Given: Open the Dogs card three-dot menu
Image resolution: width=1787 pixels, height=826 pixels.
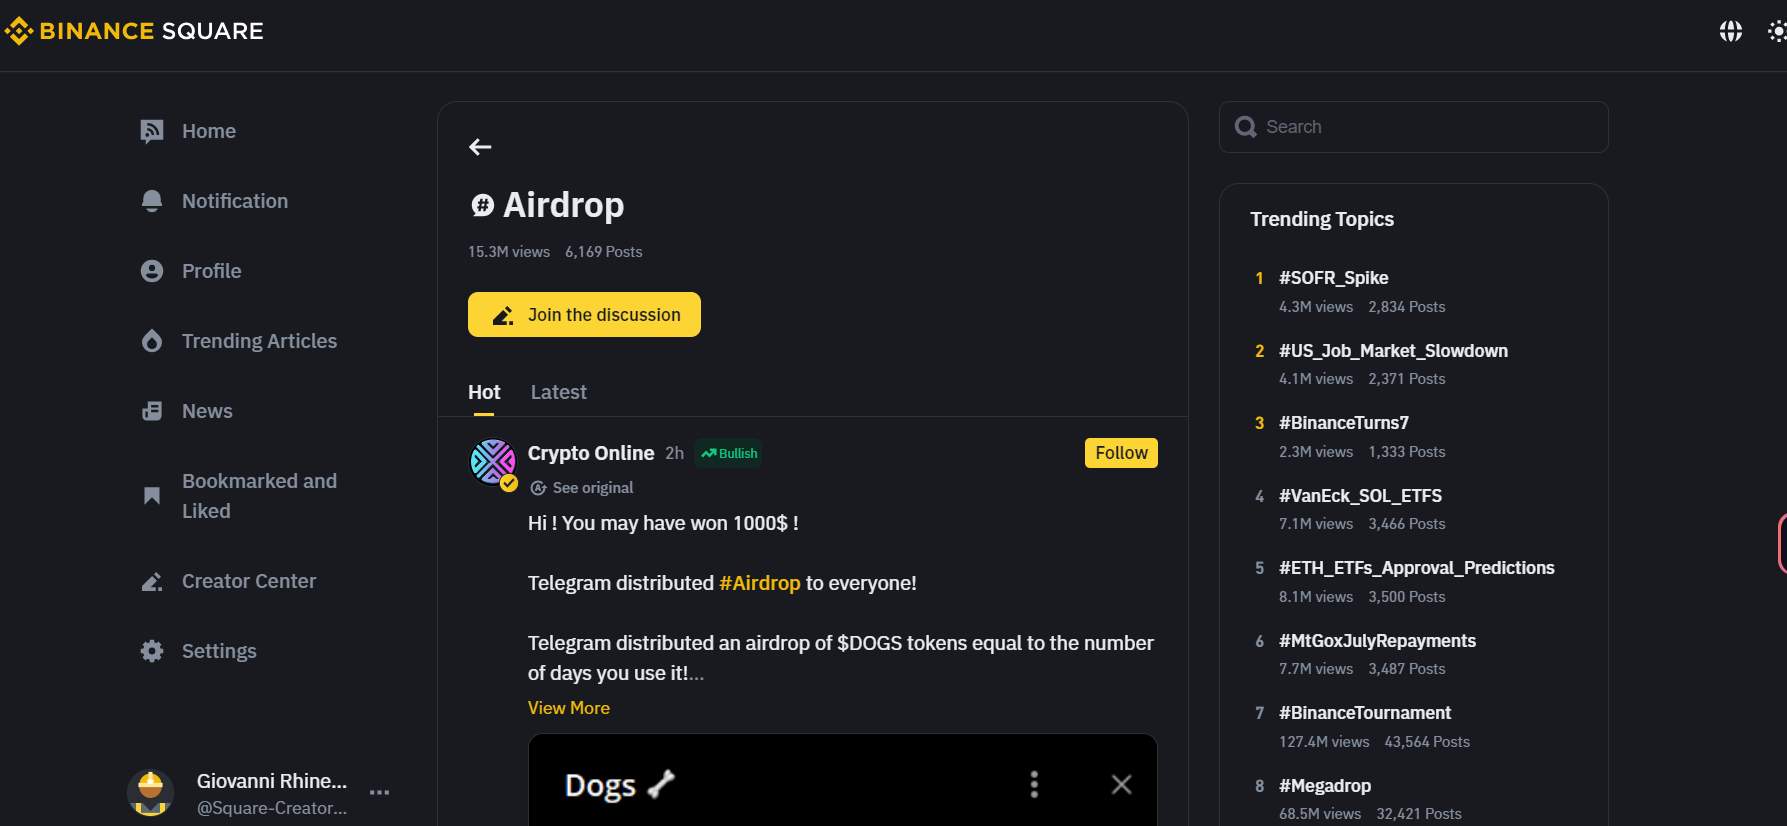Looking at the screenshot, I should tap(1034, 784).
